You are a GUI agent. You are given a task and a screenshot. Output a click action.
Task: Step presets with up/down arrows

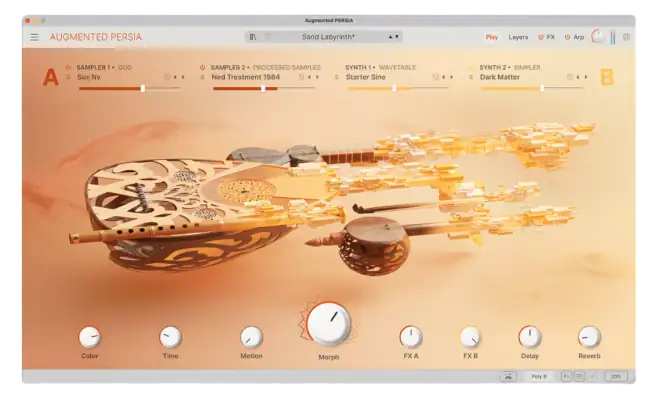click(x=394, y=37)
